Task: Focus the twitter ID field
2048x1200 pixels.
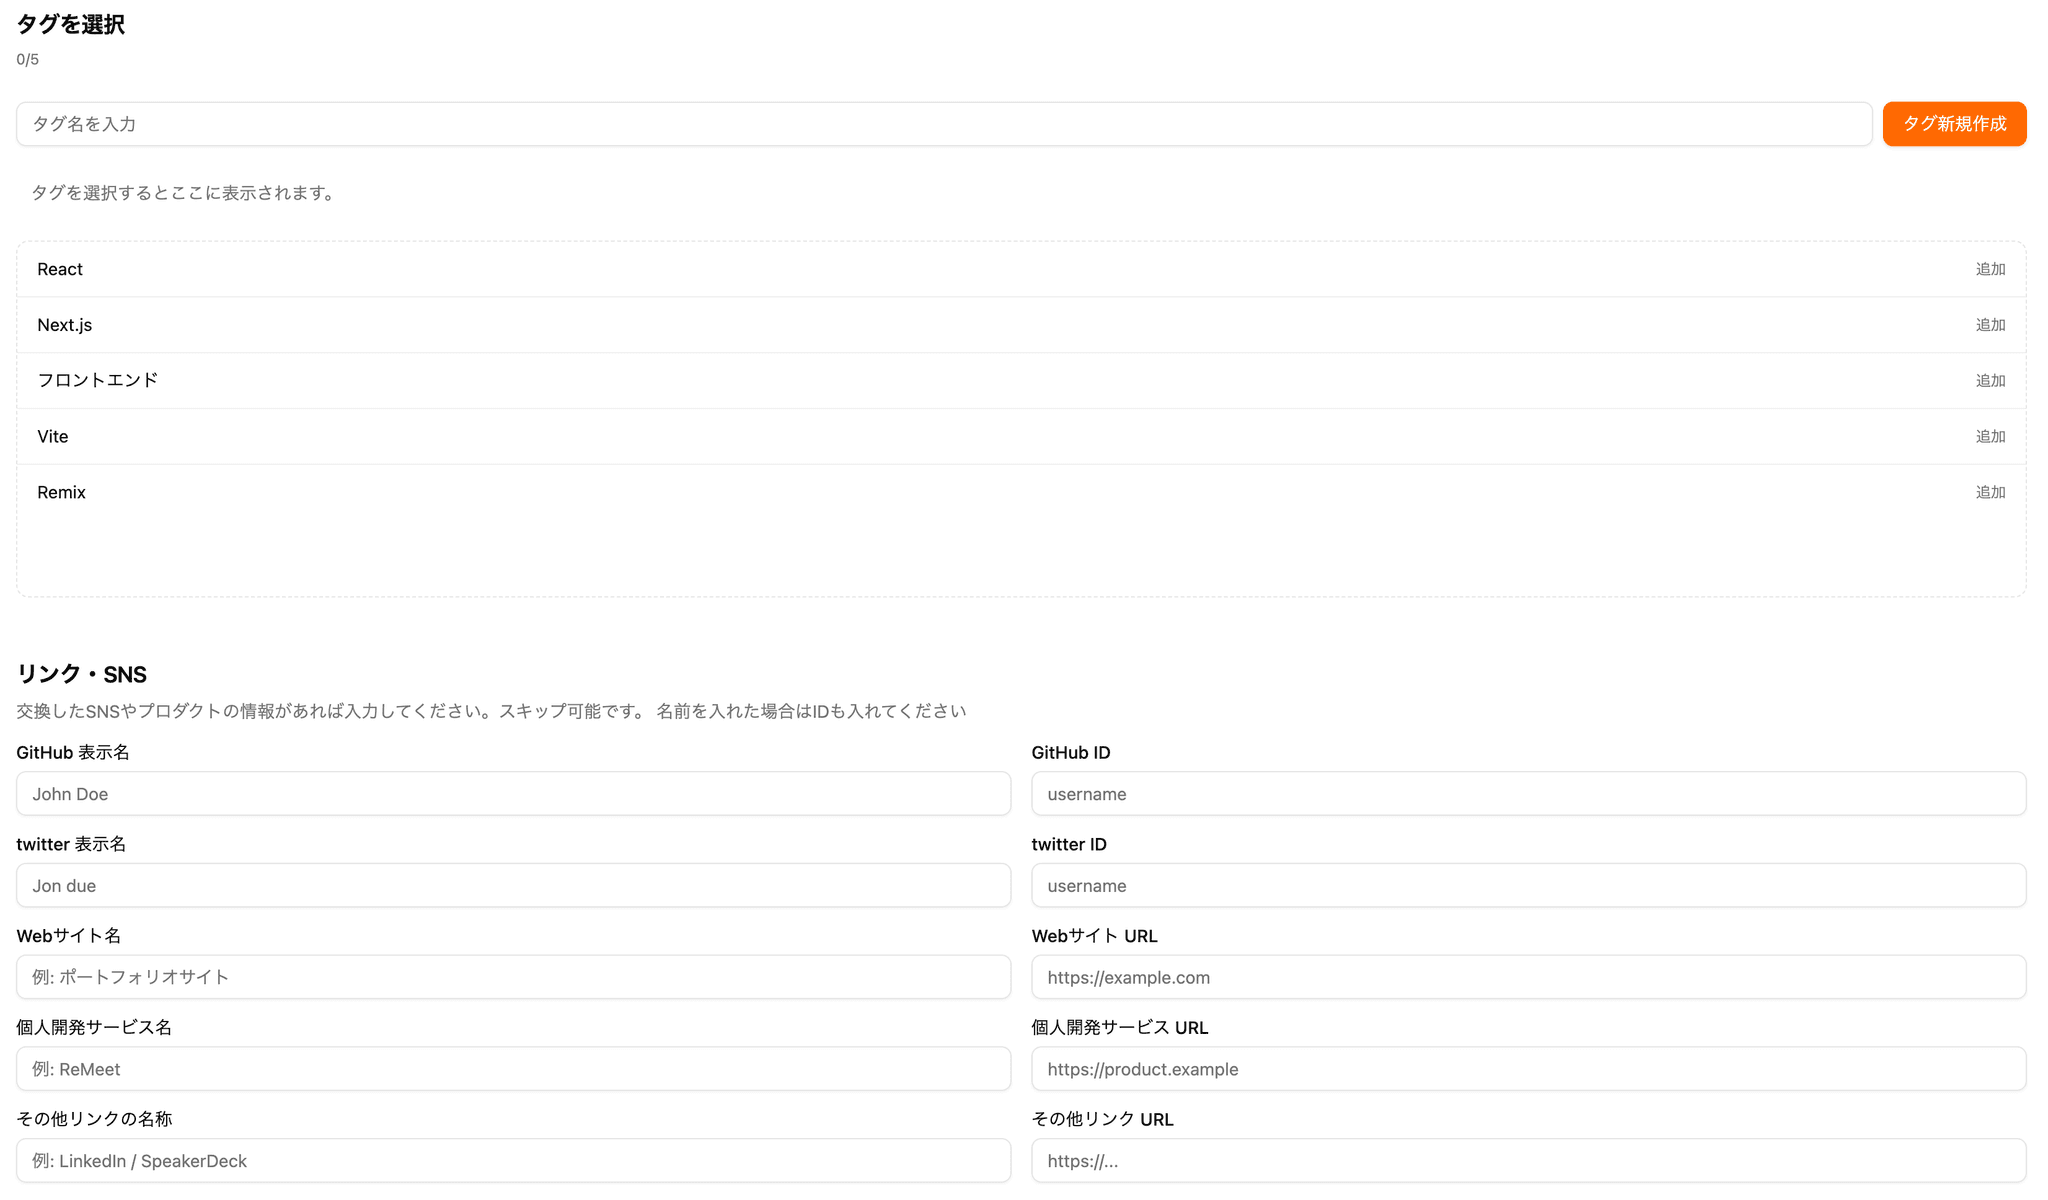Action: pyautogui.click(x=1528, y=886)
